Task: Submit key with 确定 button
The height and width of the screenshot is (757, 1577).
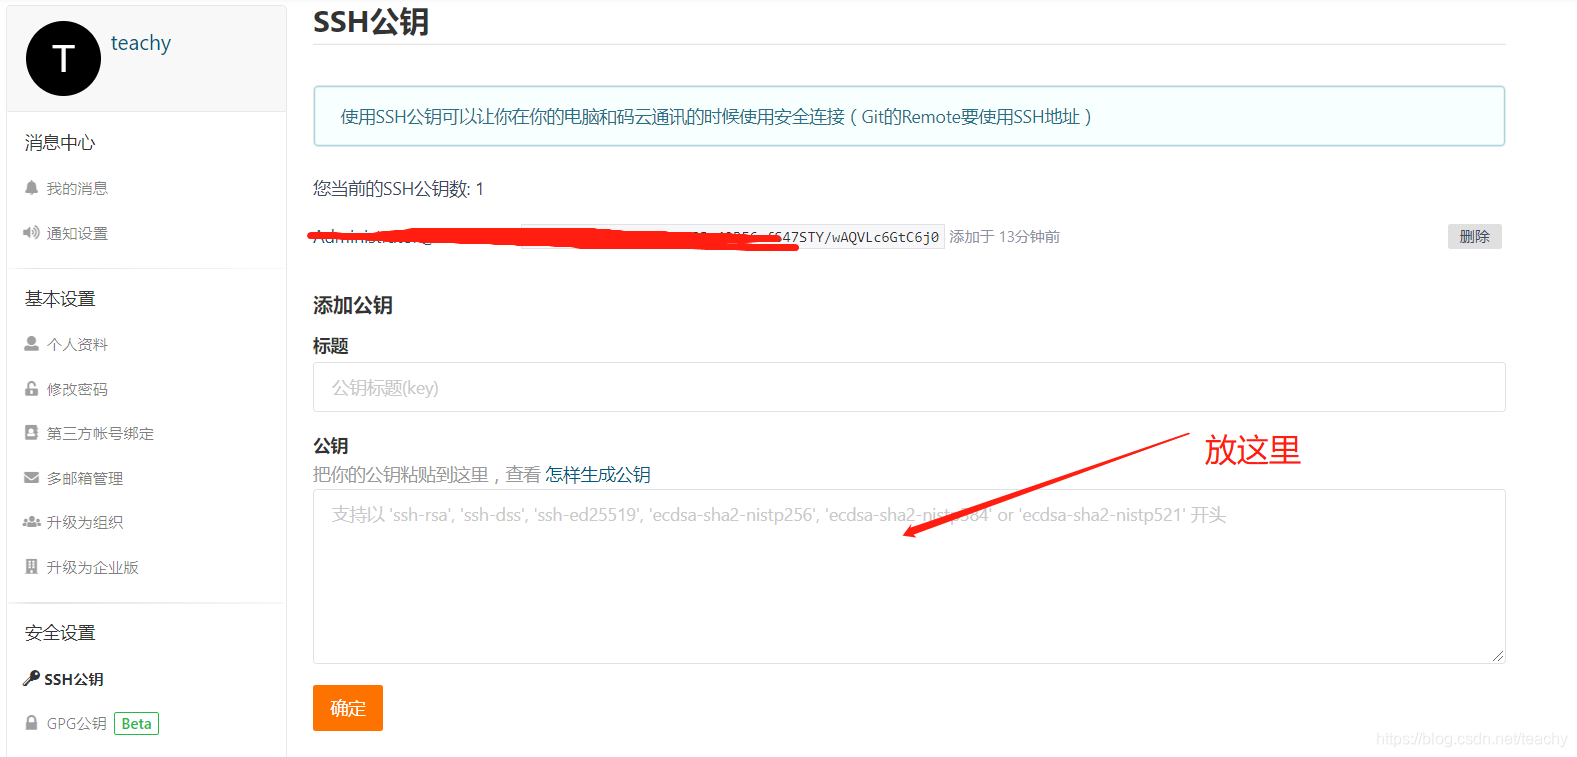Action: tap(348, 708)
